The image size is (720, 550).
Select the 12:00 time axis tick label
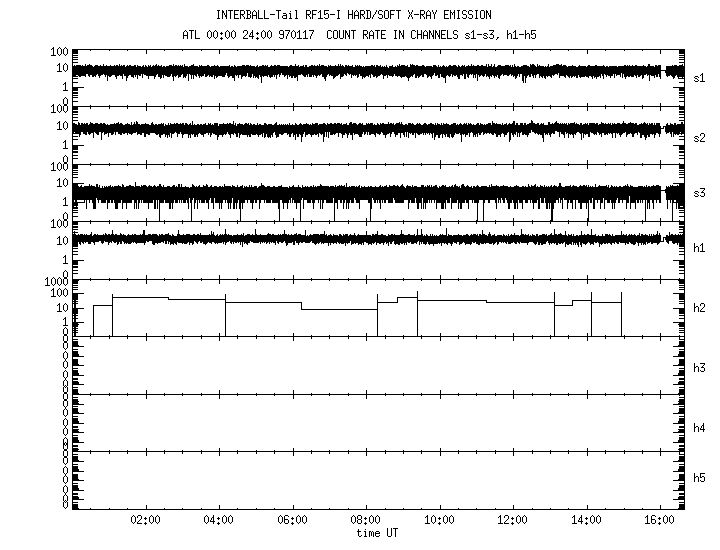(x=512, y=520)
